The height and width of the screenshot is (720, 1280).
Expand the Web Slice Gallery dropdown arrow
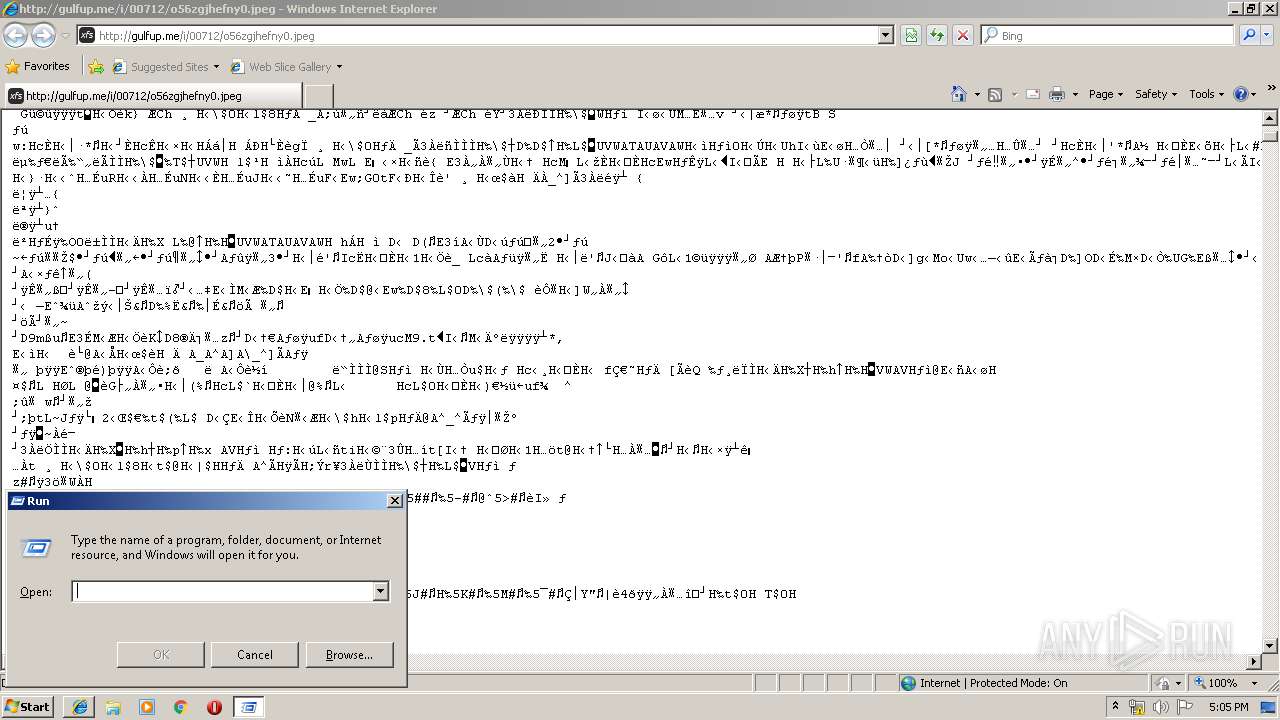click(339, 67)
